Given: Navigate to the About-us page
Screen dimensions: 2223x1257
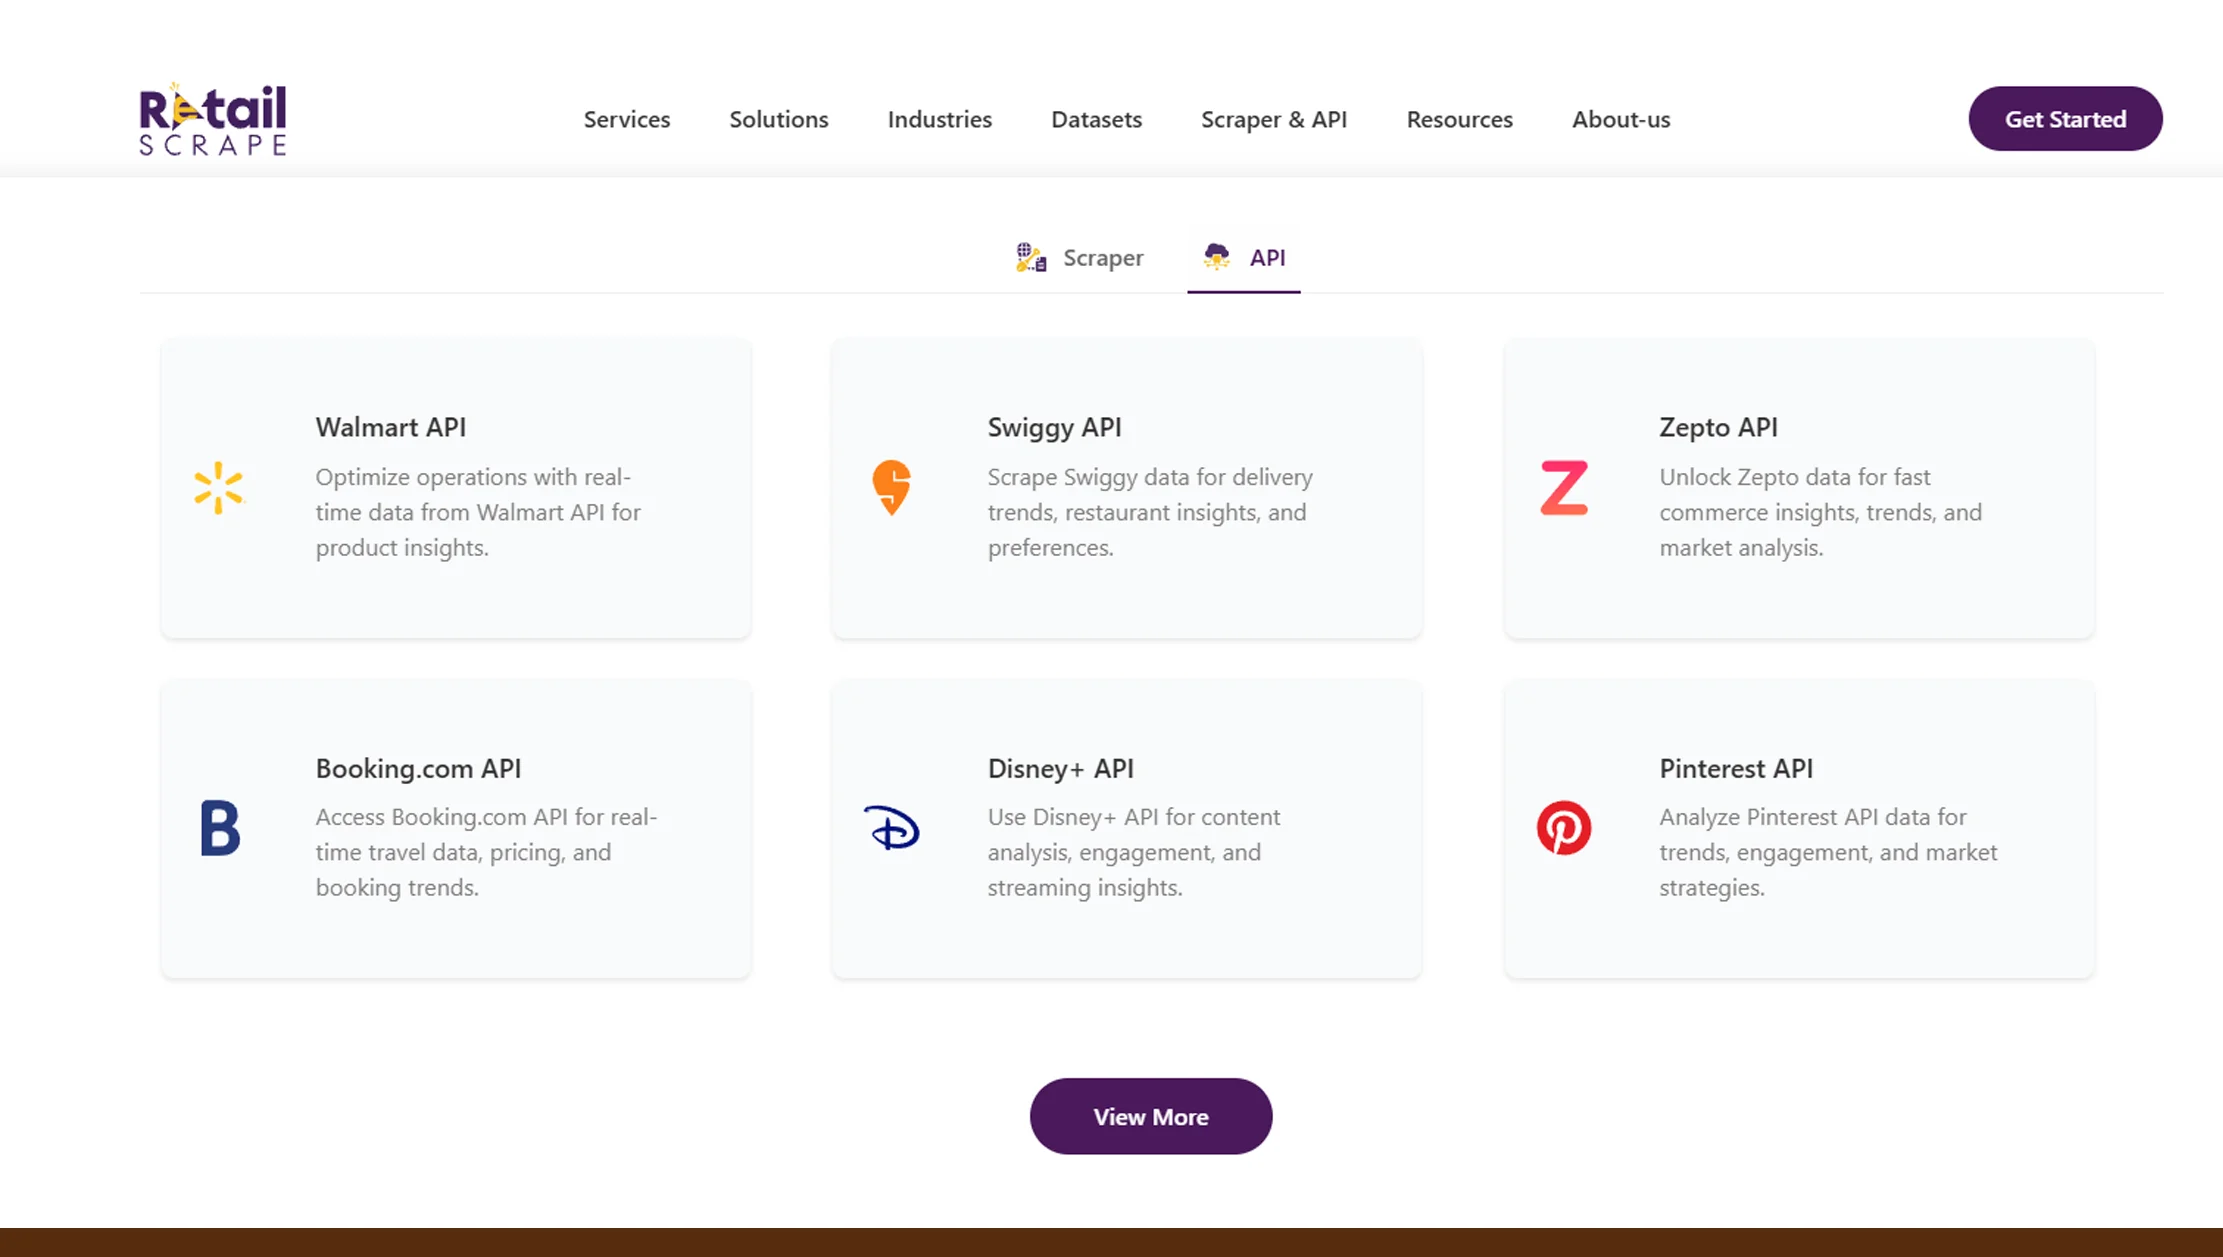Looking at the screenshot, I should point(1620,119).
